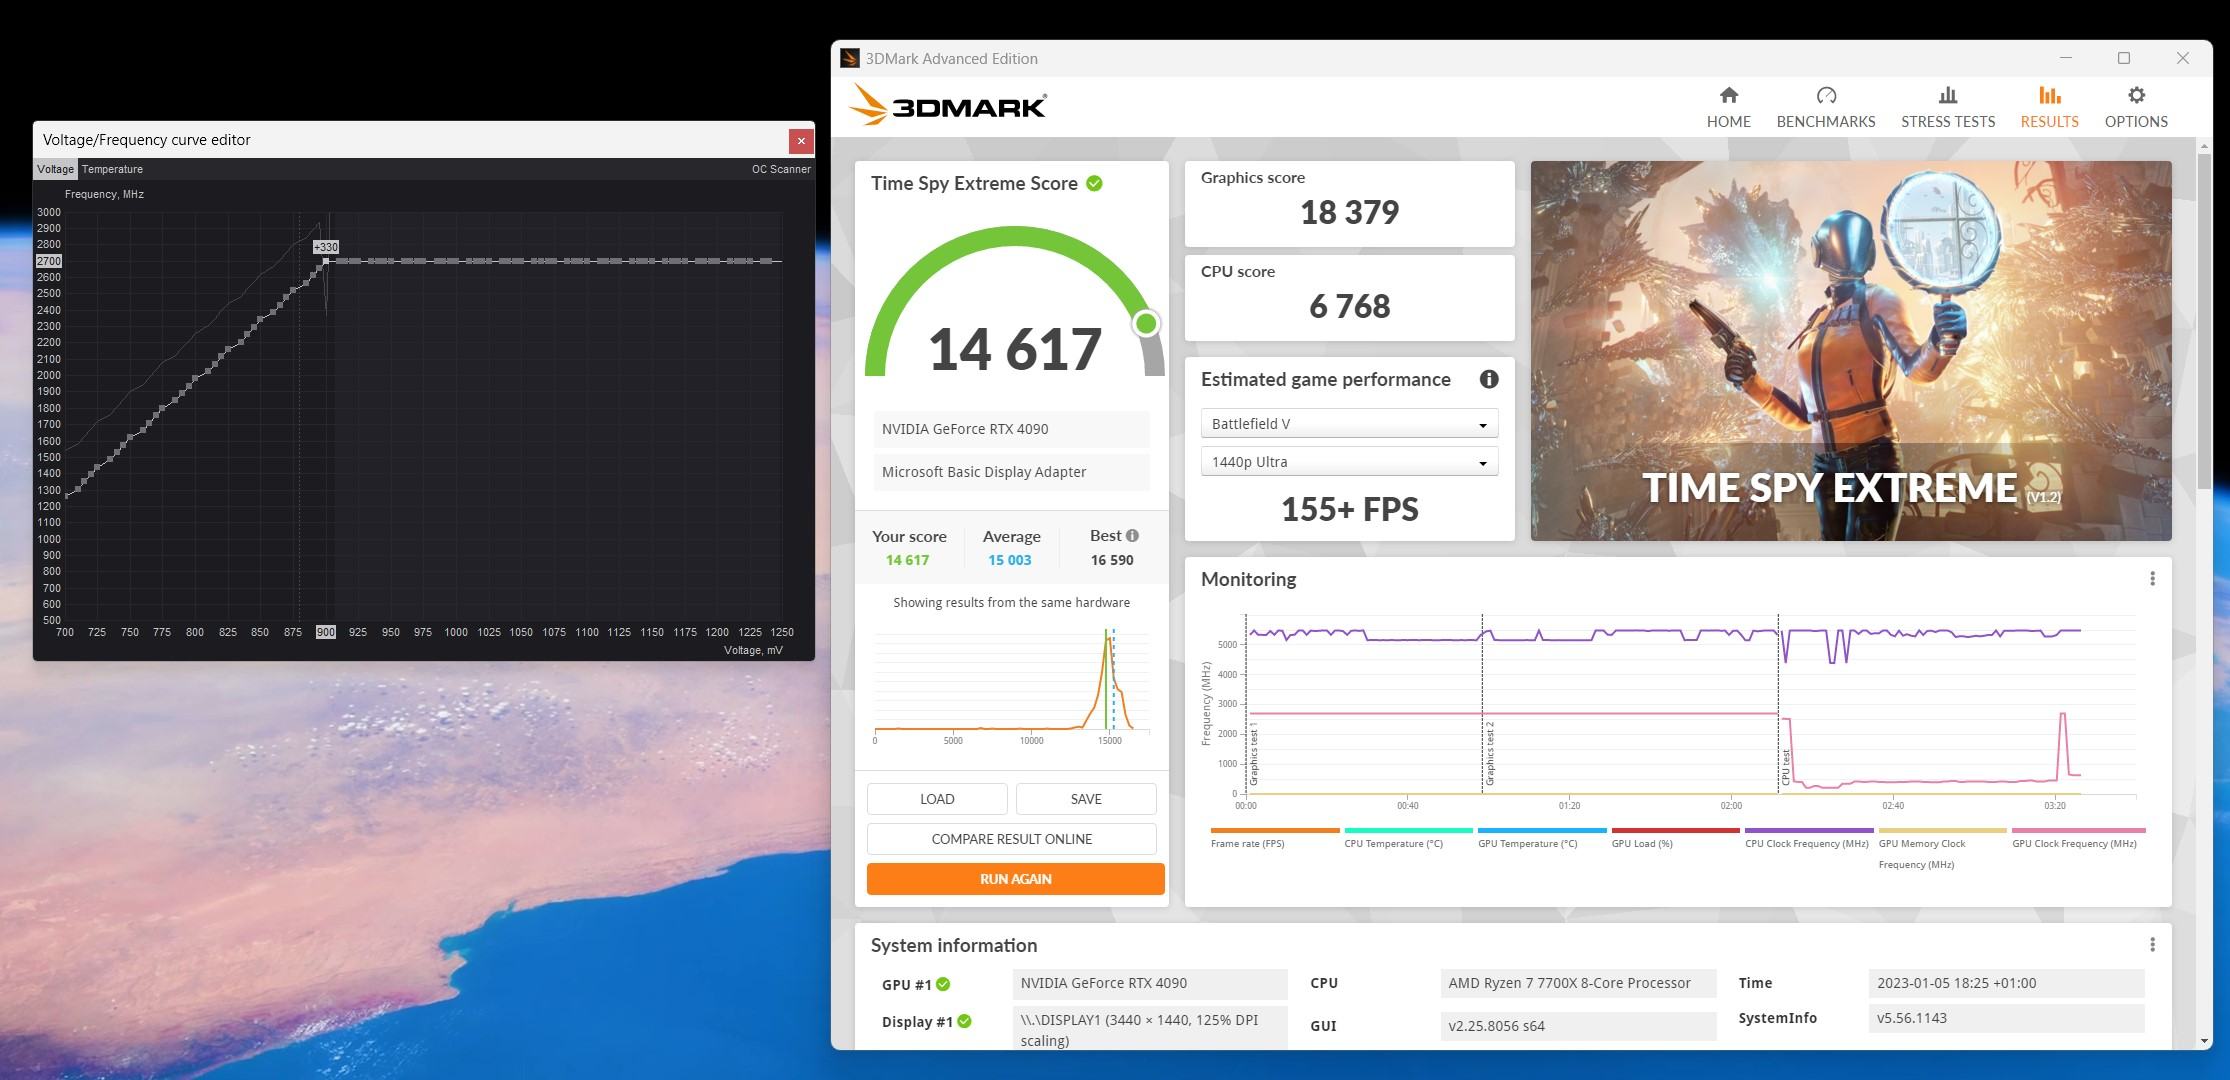Click the Microsoft Basic Display Adapter row
This screenshot has width=2230, height=1080.
tap(1011, 472)
